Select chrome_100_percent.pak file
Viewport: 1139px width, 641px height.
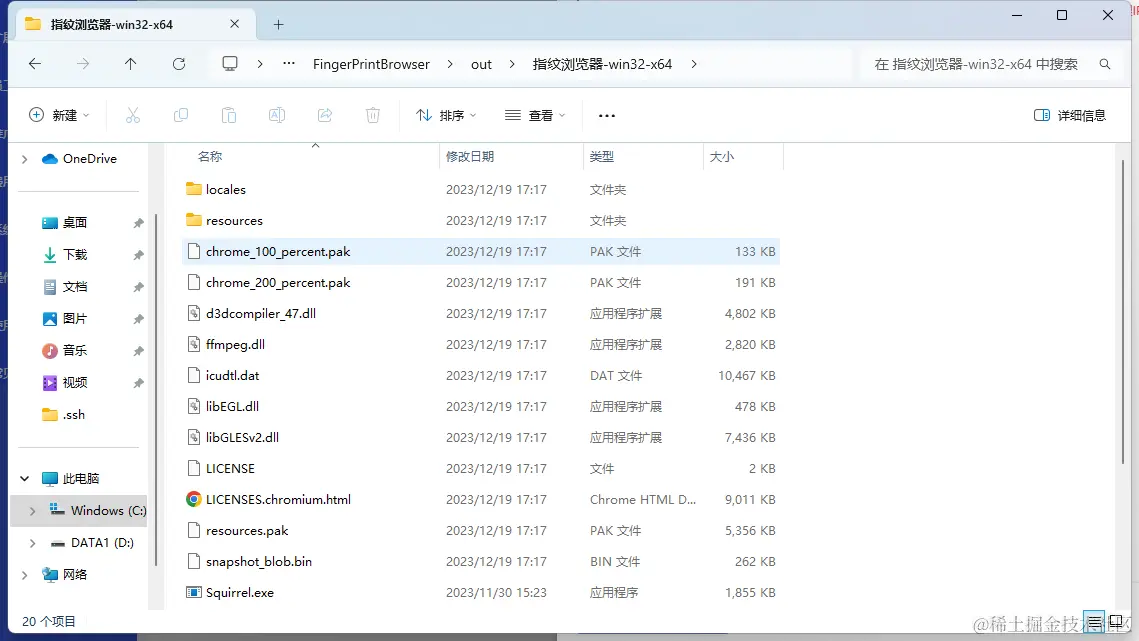coord(480,251)
